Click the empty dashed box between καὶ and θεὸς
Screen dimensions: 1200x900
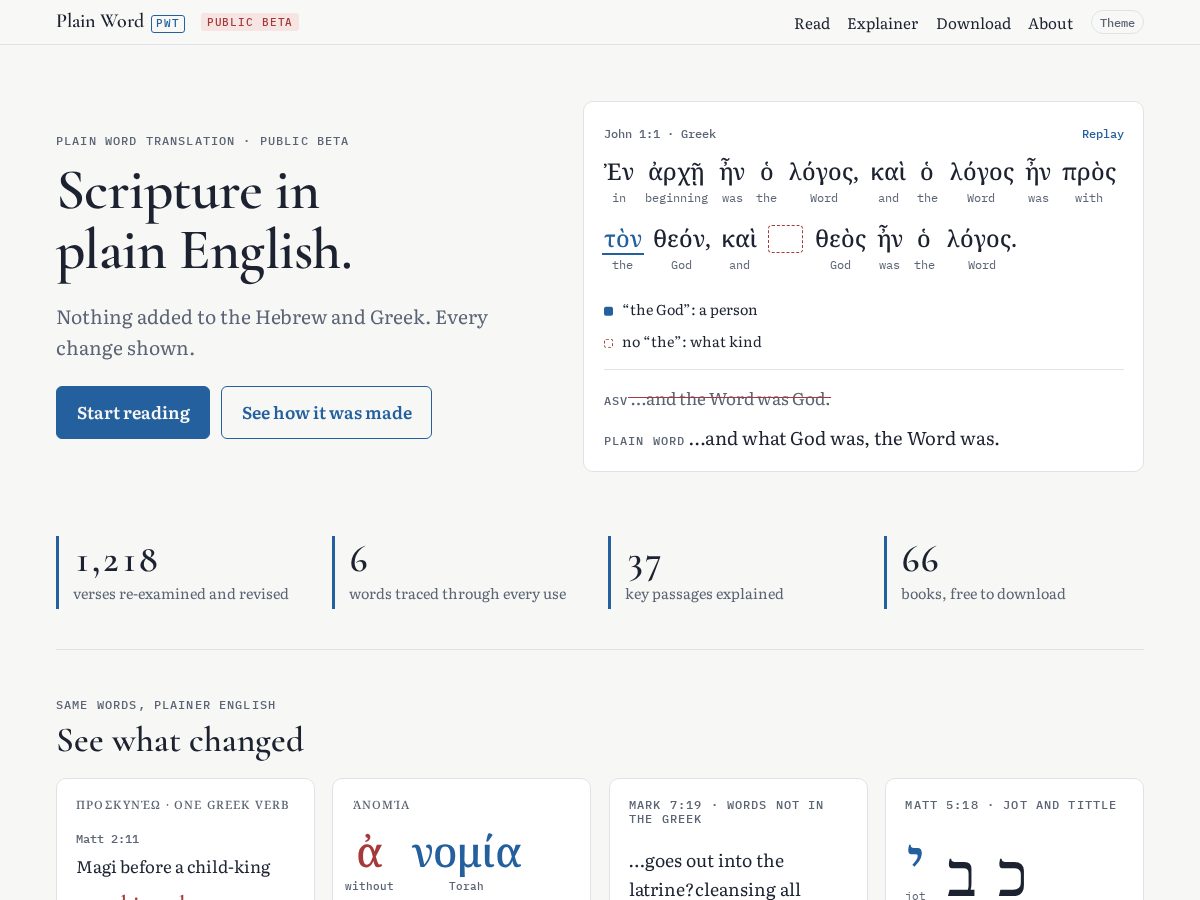point(785,239)
